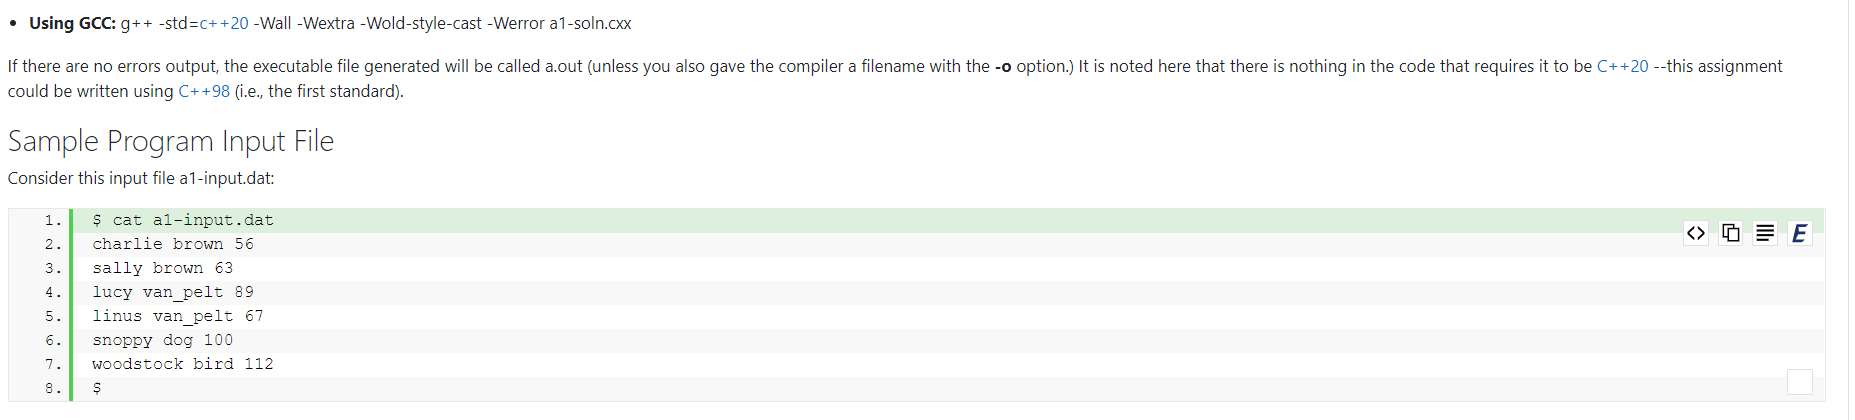This screenshot has height=420, width=1855.
Task: Click the blue italic E icon
Action: pyautogui.click(x=1799, y=233)
